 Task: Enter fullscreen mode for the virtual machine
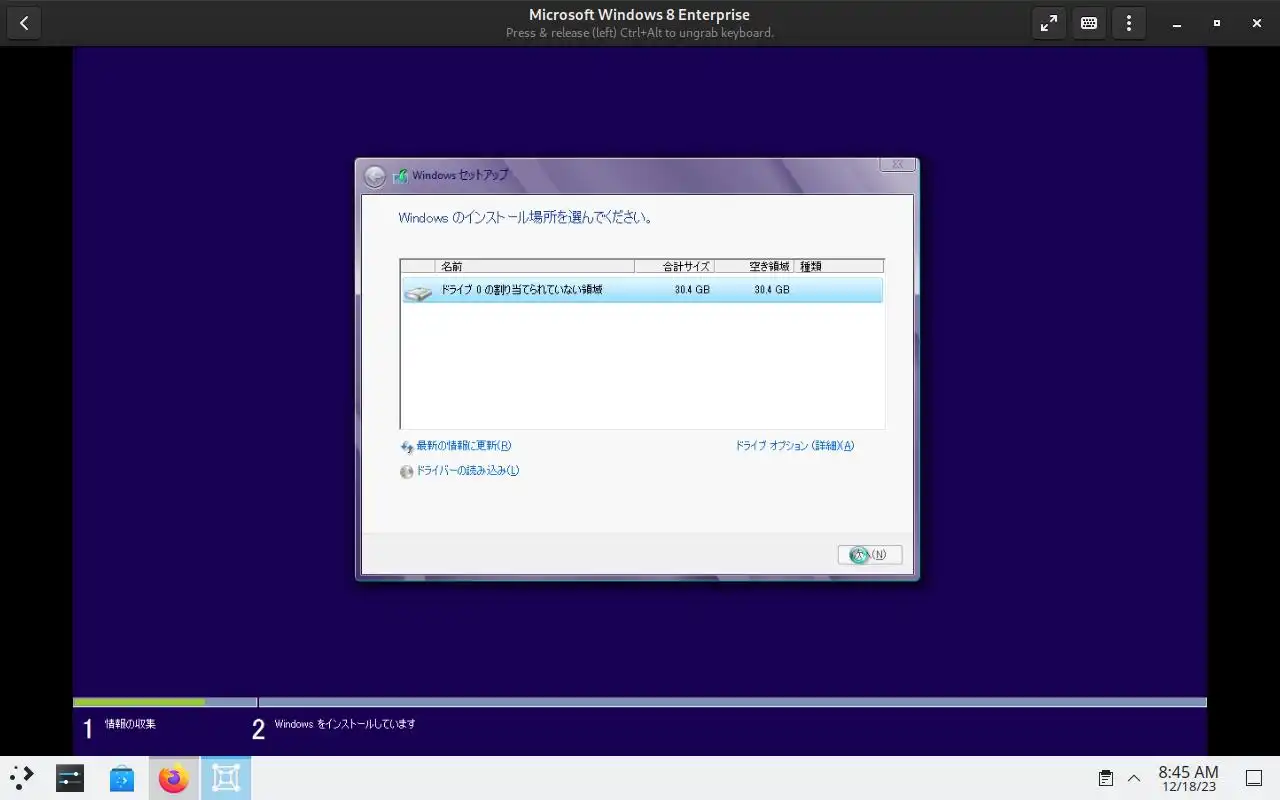(x=1049, y=23)
